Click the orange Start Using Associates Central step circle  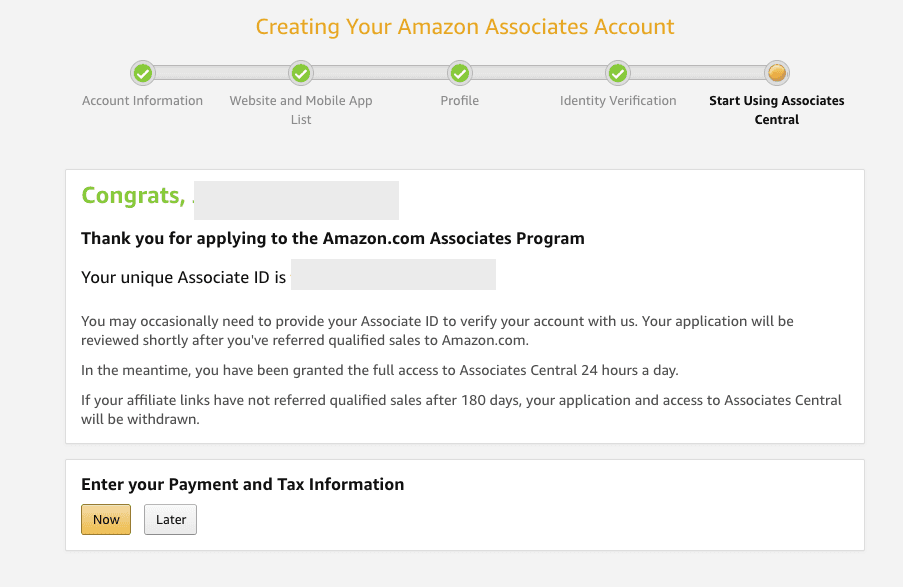777,73
